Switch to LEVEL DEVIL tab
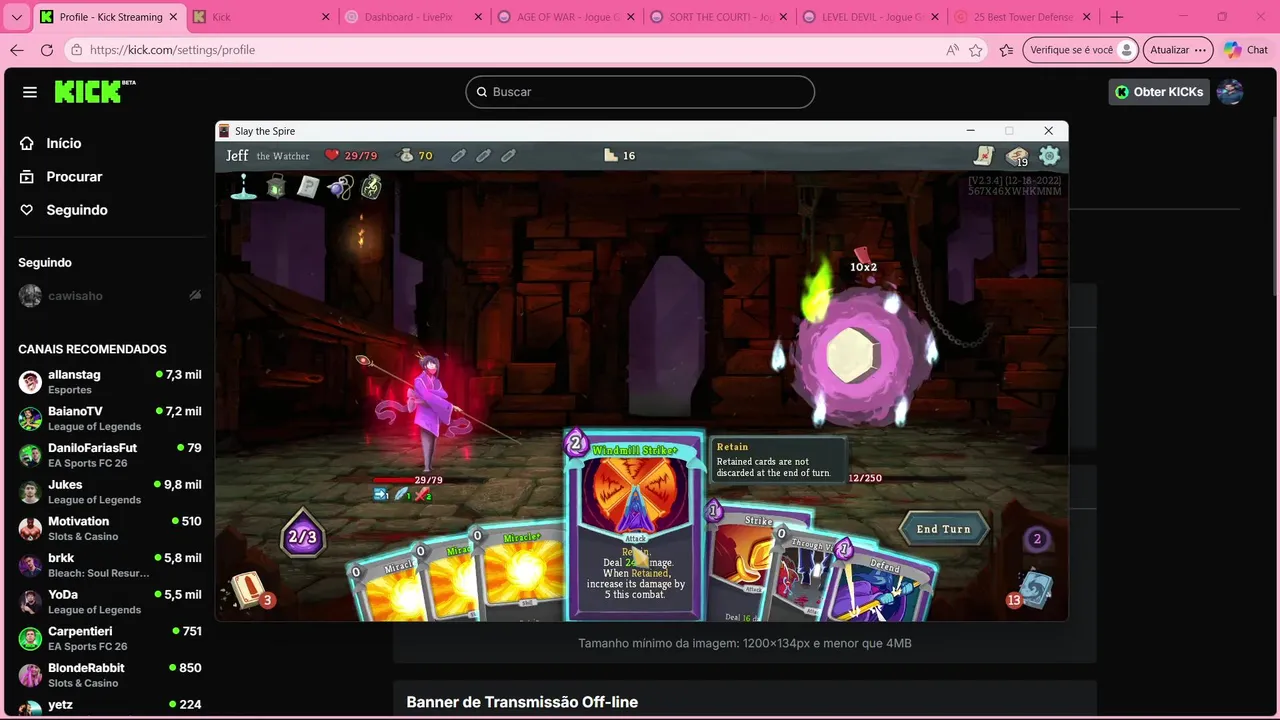 869,17
